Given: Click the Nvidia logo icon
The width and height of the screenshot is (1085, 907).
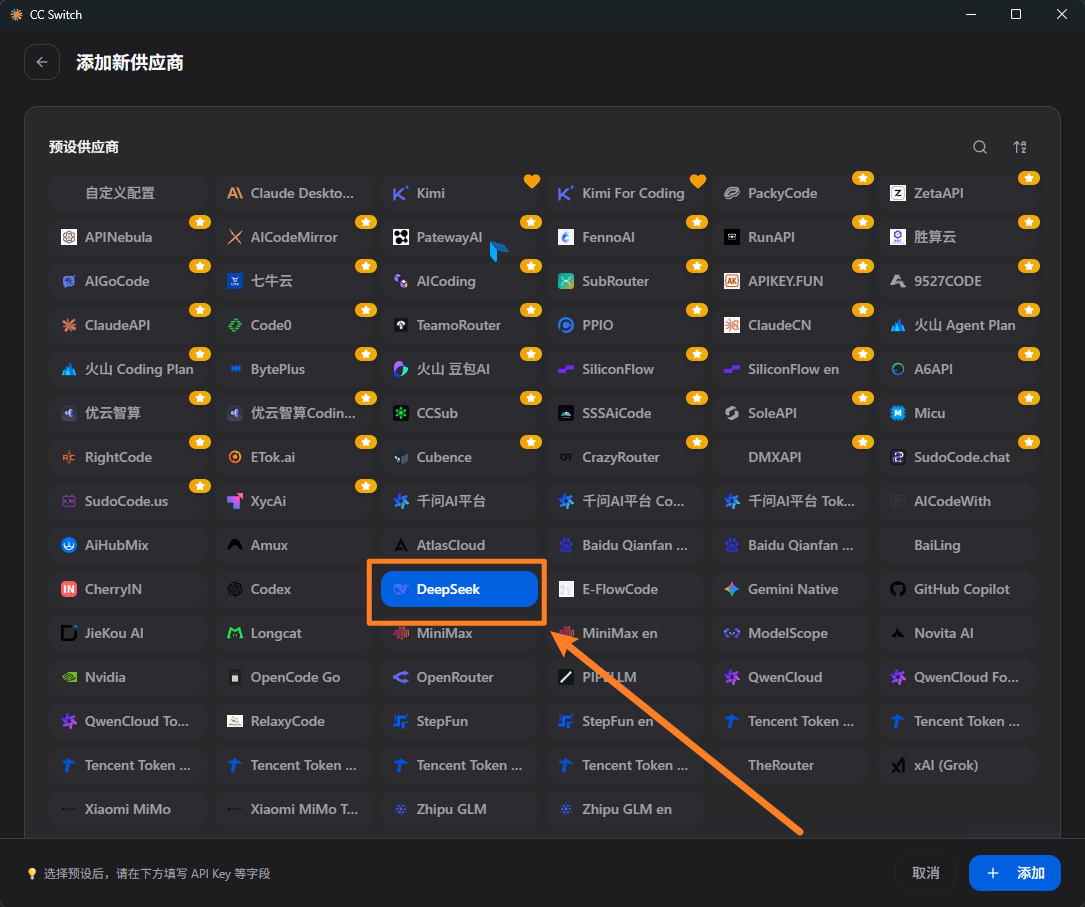Looking at the screenshot, I should pos(69,677).
